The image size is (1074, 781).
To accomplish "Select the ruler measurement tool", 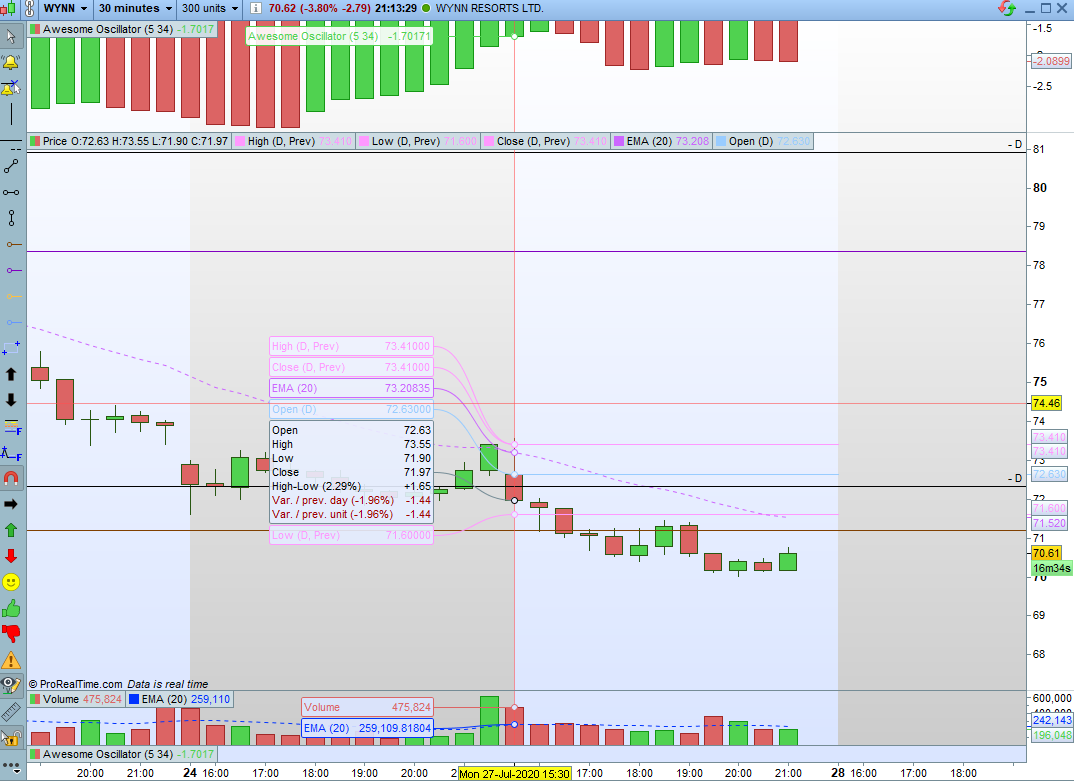I will [11, 712].
